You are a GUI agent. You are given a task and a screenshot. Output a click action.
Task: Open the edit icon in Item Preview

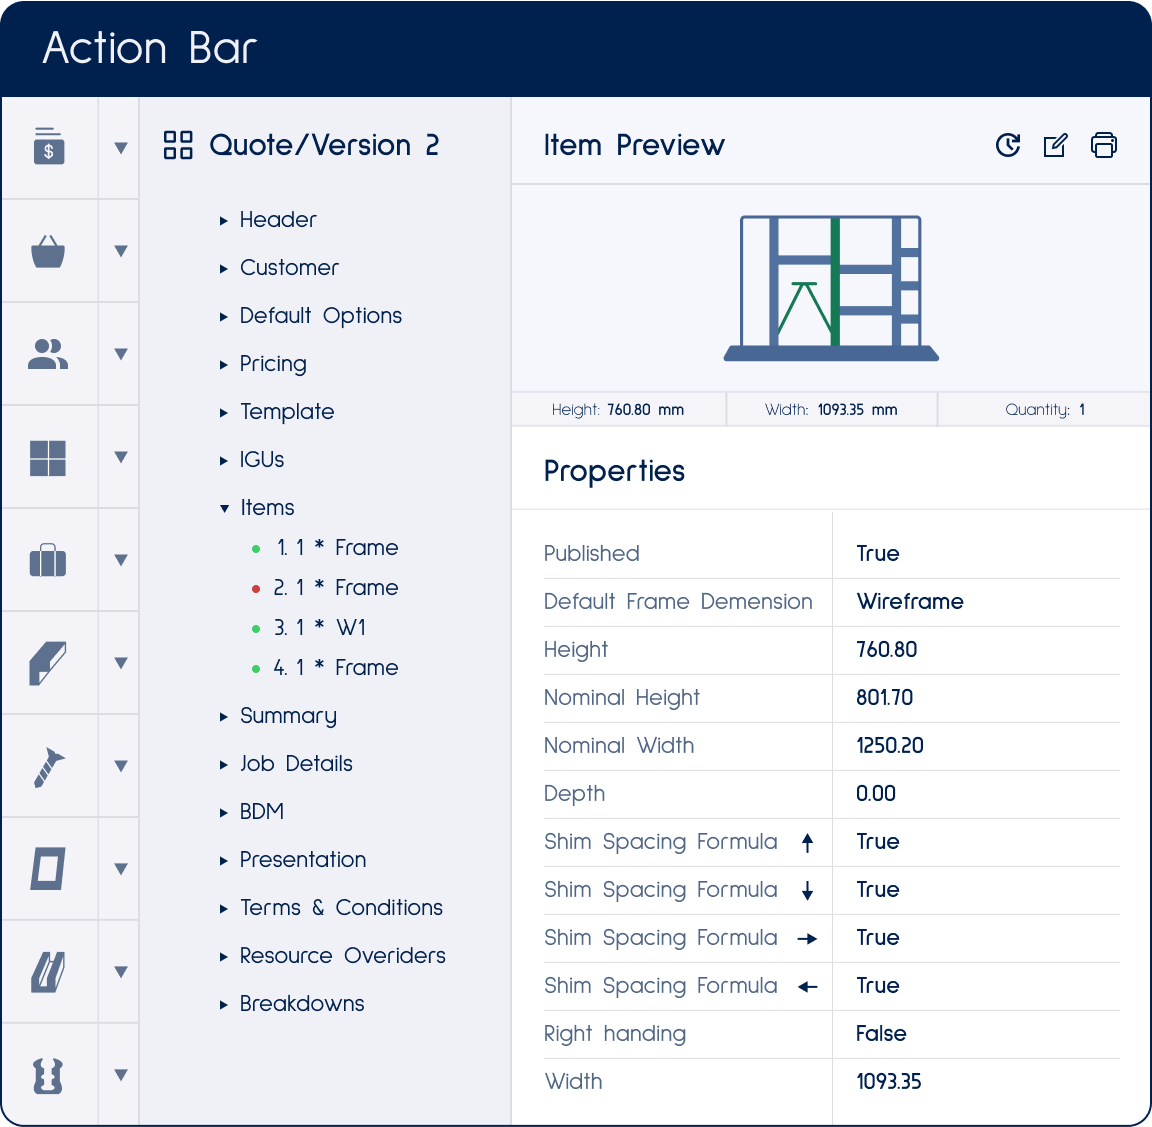pos(1056,145)
